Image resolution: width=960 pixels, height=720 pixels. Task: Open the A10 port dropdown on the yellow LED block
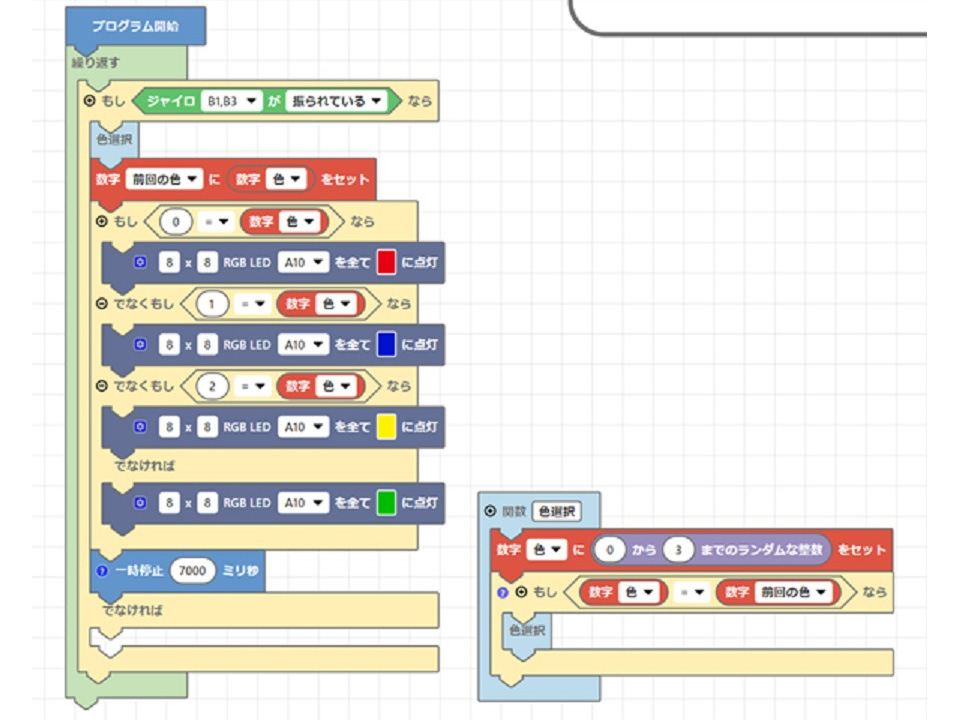[303, 427]
